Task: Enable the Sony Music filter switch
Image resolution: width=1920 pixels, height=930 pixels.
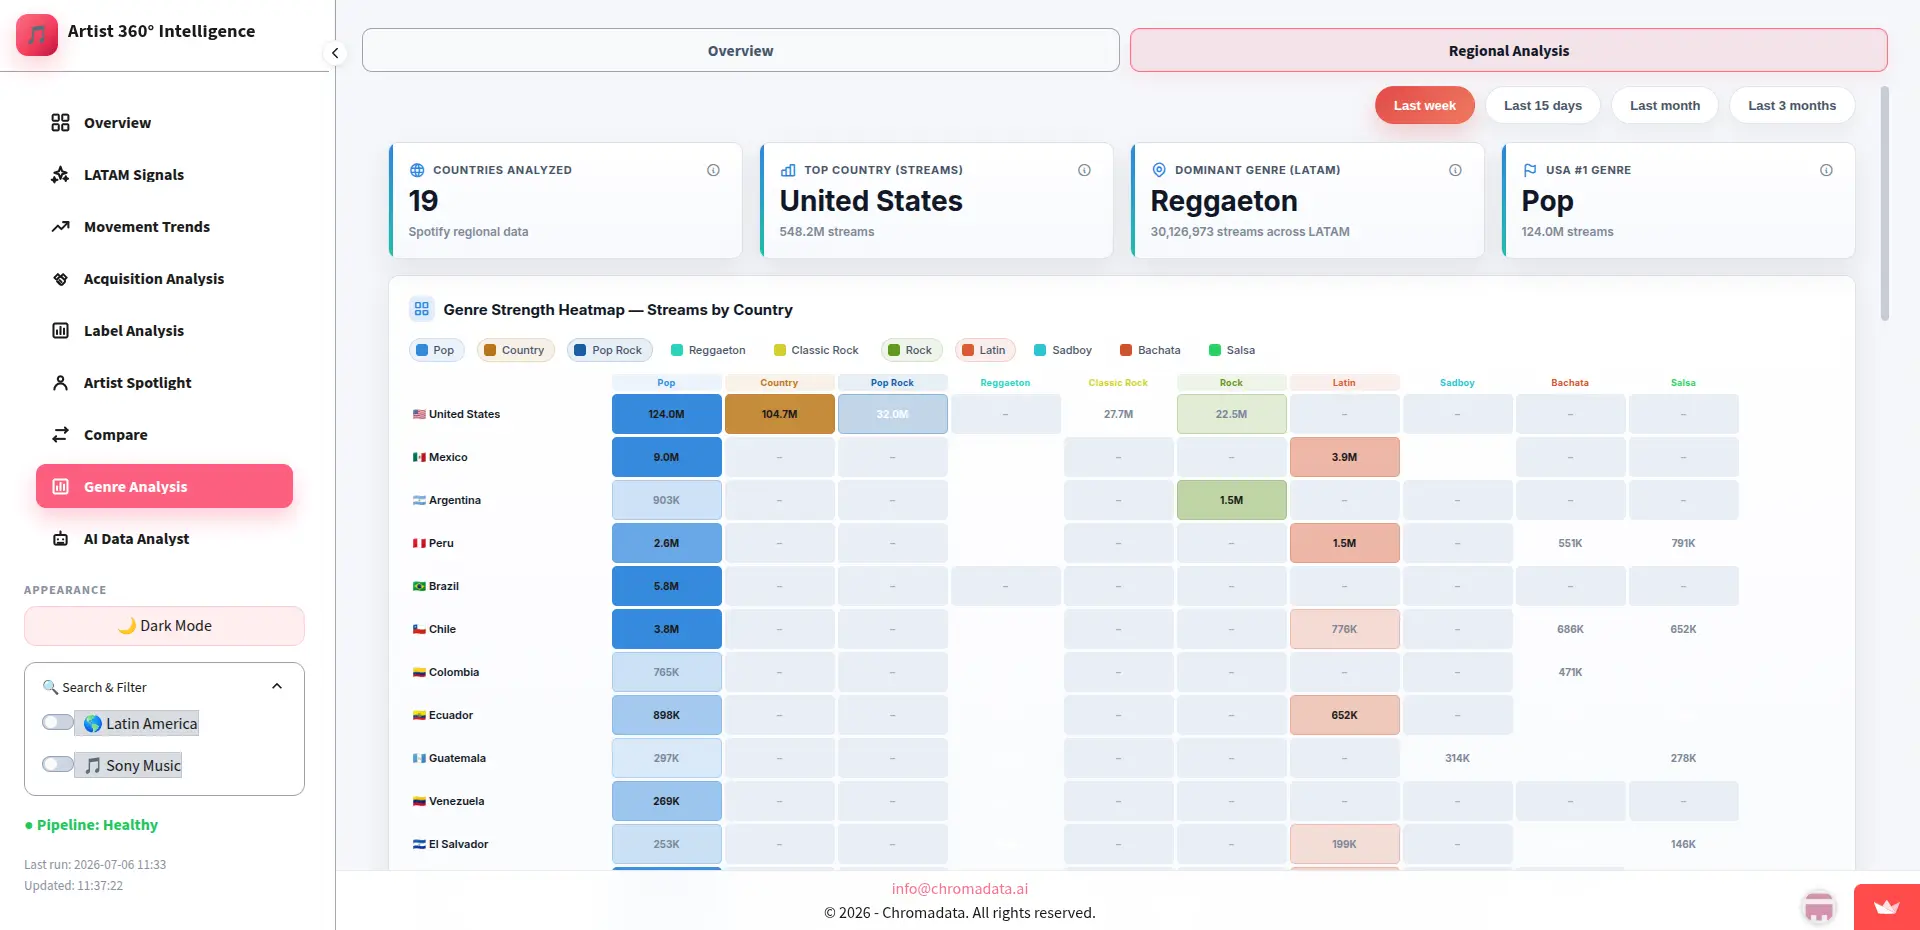Action: click(58, 764)
